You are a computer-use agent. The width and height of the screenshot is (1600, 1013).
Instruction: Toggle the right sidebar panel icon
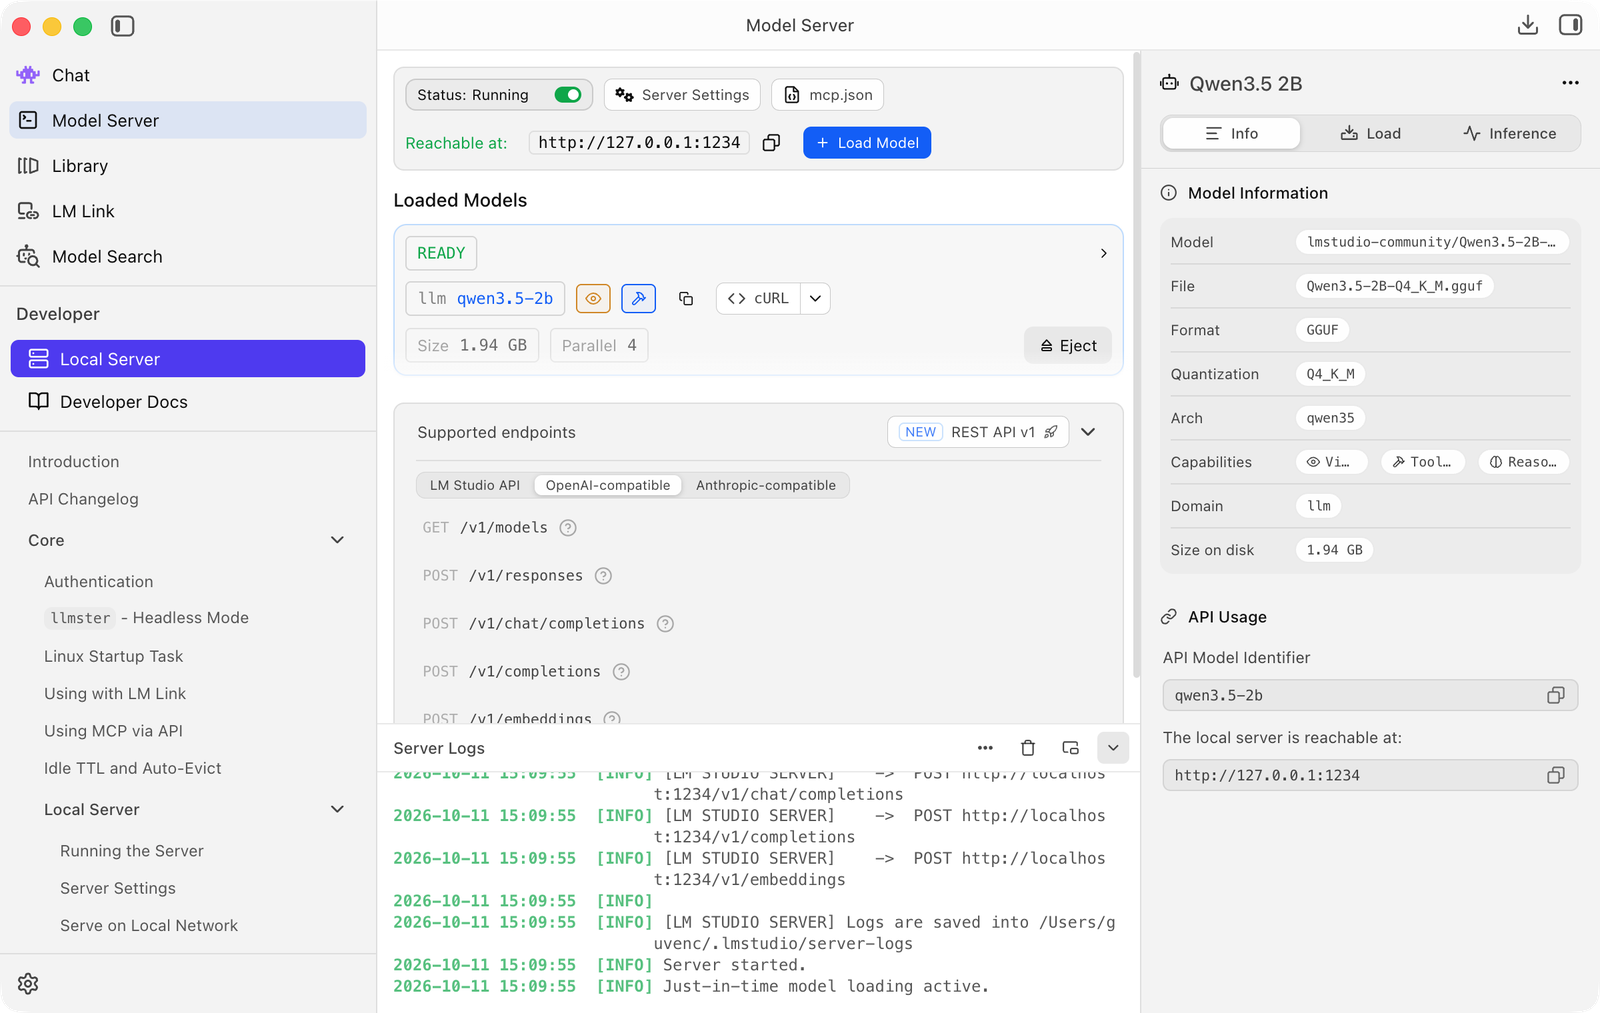pos(1570,25)
